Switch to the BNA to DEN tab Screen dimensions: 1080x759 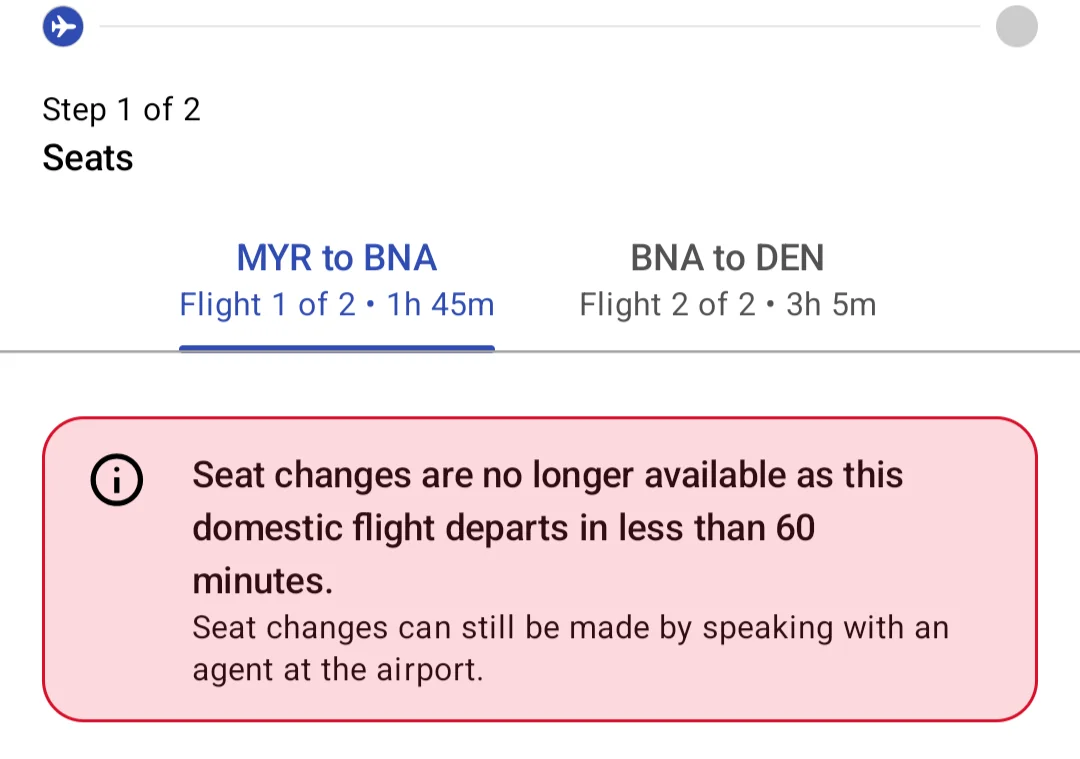pyautogui.click(x=727, y=258)
